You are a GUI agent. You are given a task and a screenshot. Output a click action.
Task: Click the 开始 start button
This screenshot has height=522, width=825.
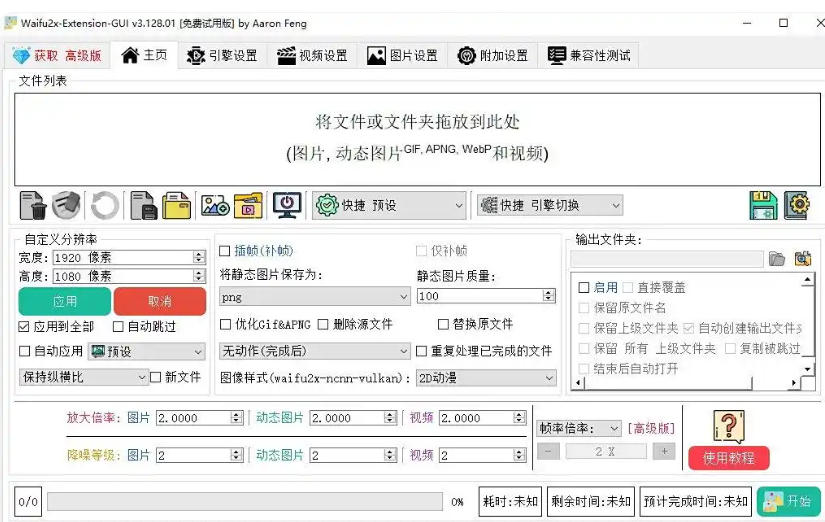789,501
